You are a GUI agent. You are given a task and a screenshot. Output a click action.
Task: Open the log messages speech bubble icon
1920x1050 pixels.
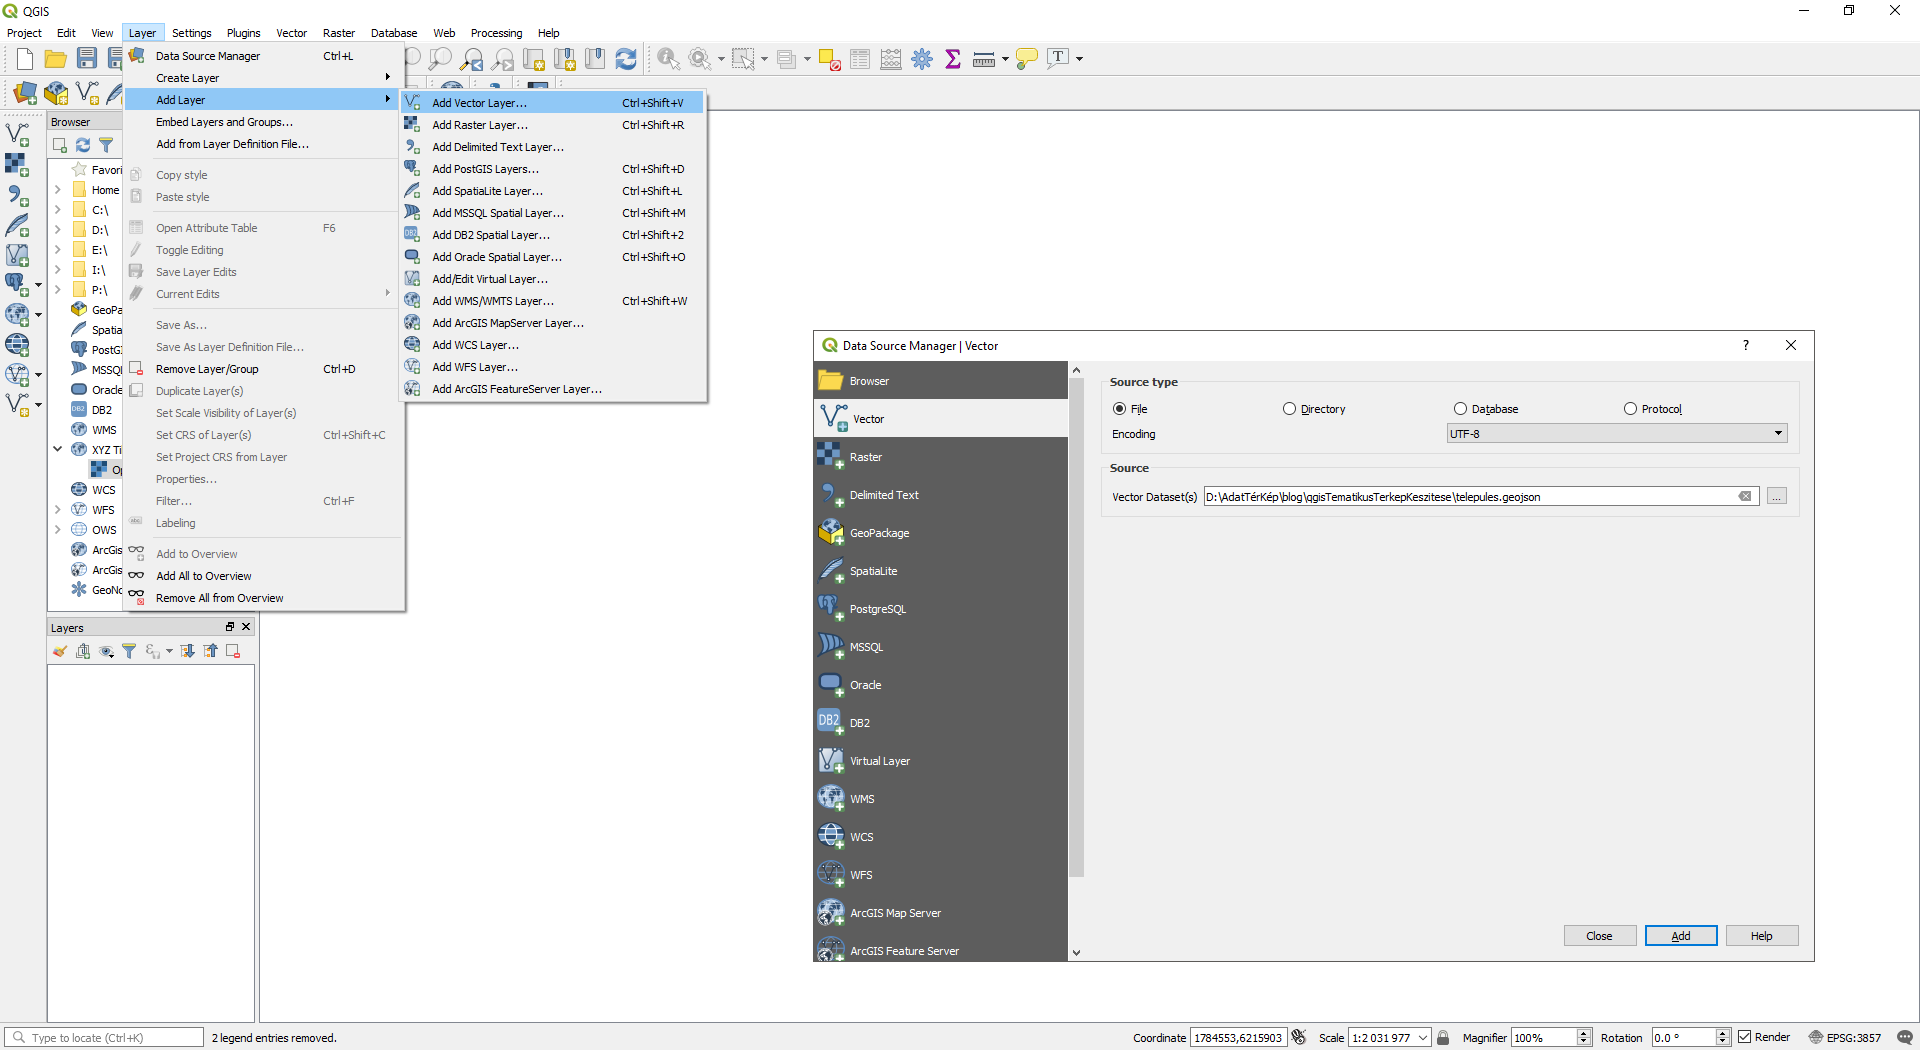tap(1904, 1037)
